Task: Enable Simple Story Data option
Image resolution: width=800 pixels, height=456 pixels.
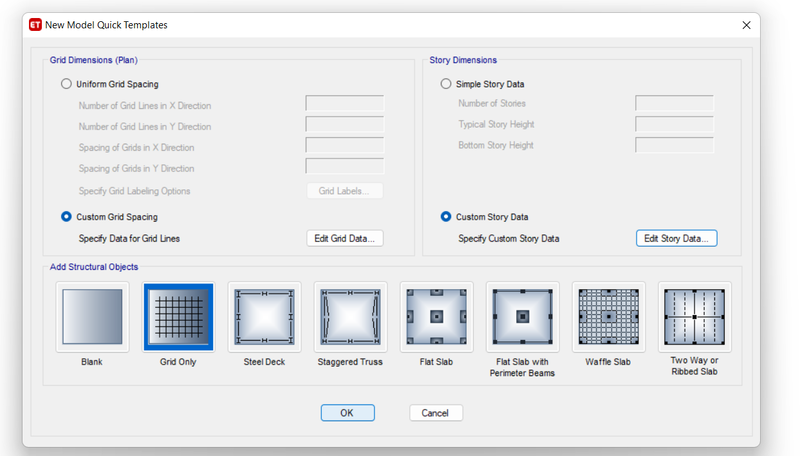Action: 446,84
